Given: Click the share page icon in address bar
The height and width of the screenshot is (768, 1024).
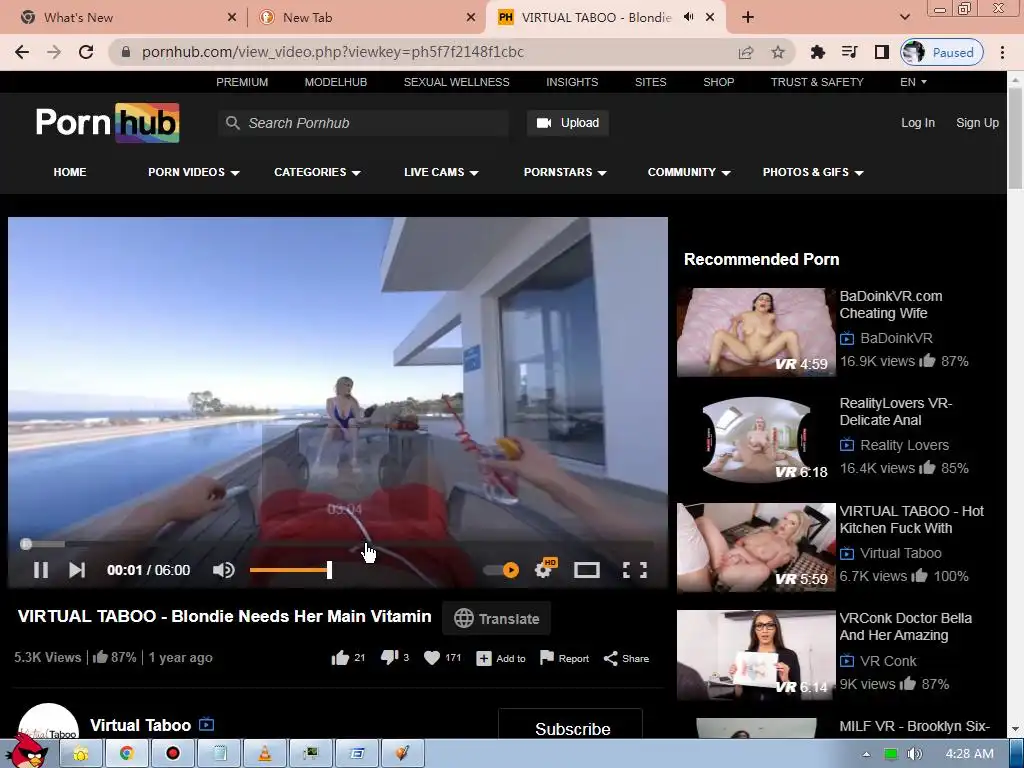Looking at the screenshot, I should point(745,52).
